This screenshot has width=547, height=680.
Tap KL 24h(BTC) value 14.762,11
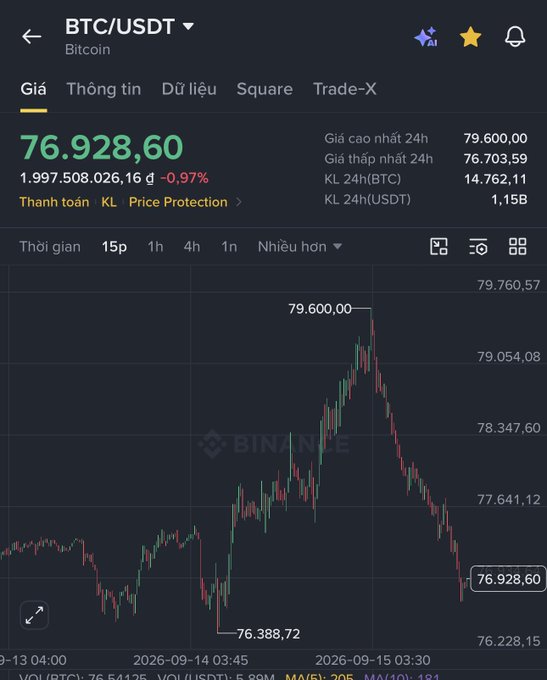[495, 179]
